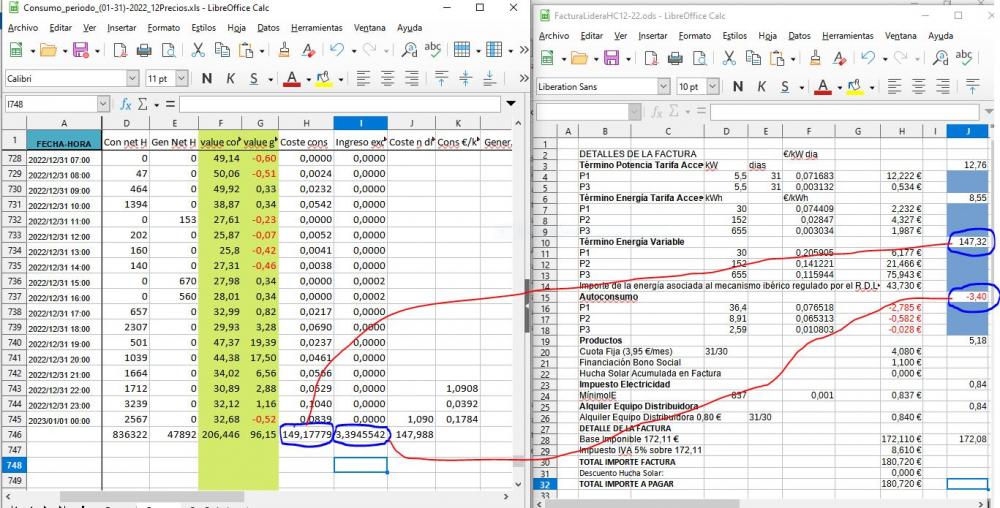Click the Sum sigma icon in the Consumo window
The image size is (1000, 508).
tap(142, 103)
